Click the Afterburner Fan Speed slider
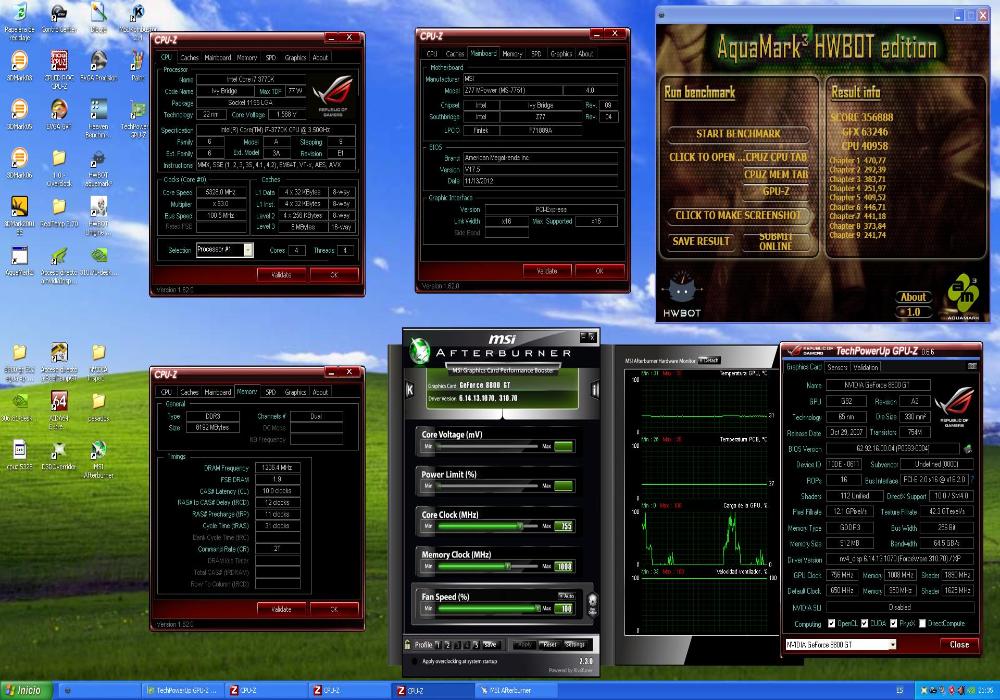The width and height of the screenshot is (1000, 700). click(x=489, y=608)
